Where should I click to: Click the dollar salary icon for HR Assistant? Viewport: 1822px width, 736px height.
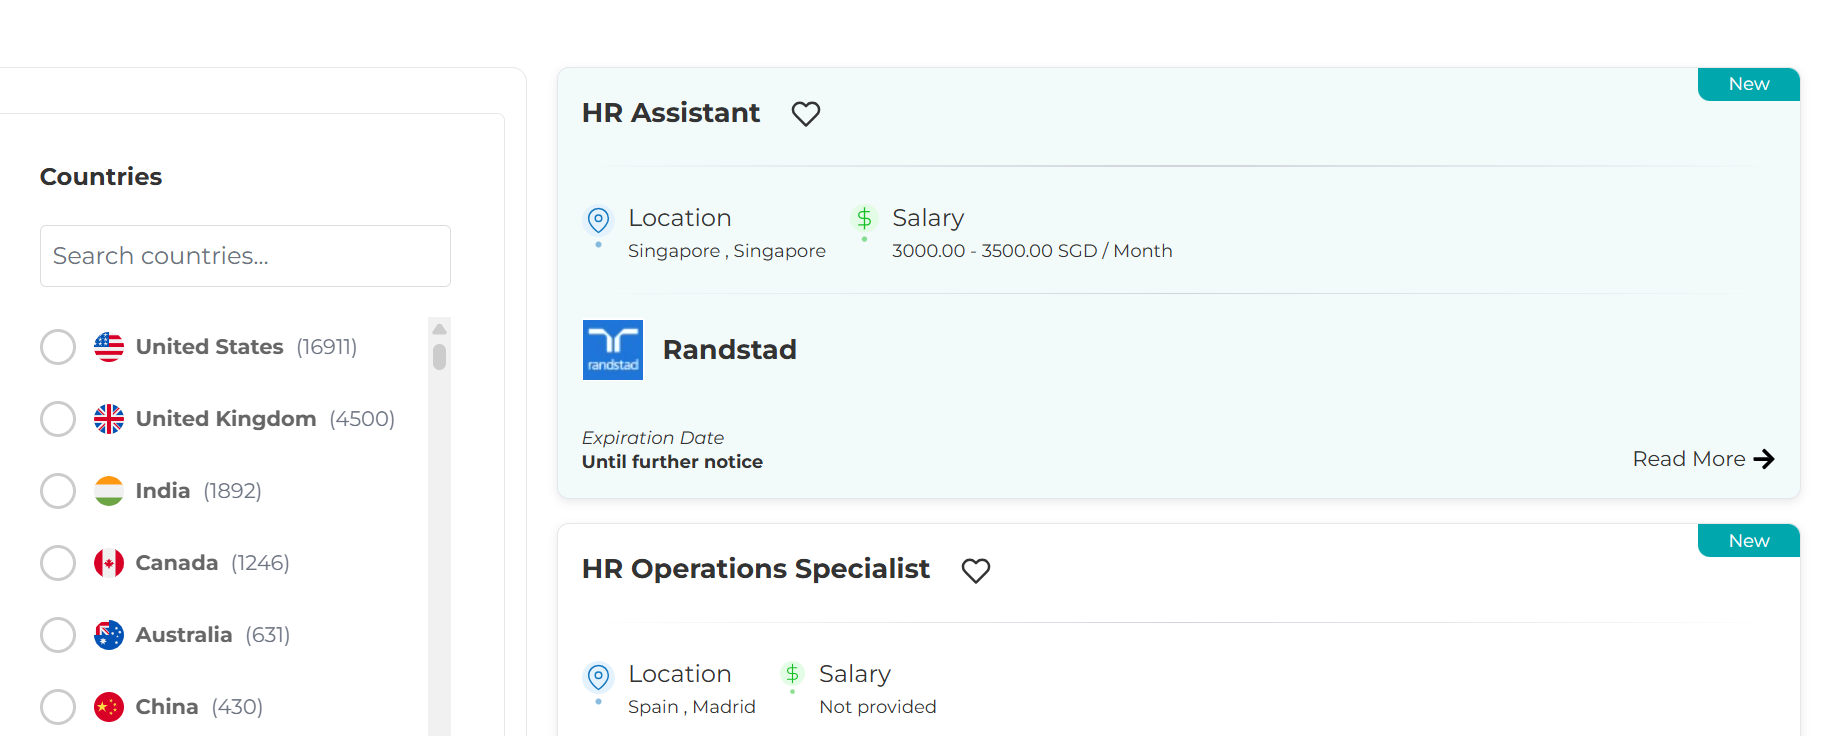coord(864,218)
